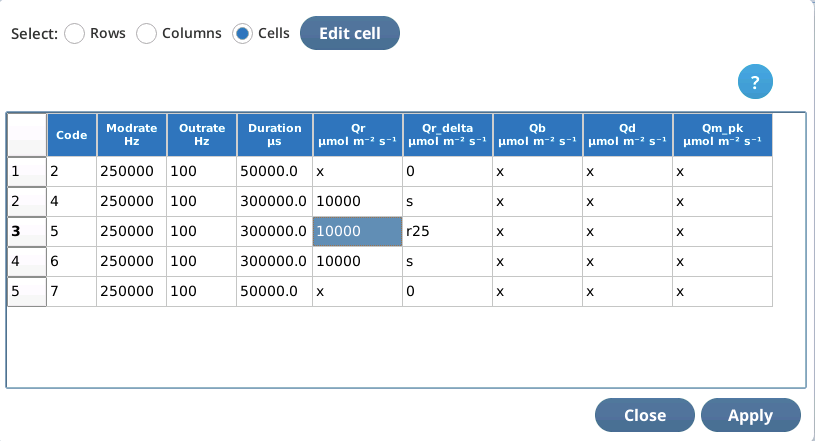The width and height of the screenshot is (815, 441).
Task: Click the highlighted 10000 Qr cell
Action: pos(357,232)
